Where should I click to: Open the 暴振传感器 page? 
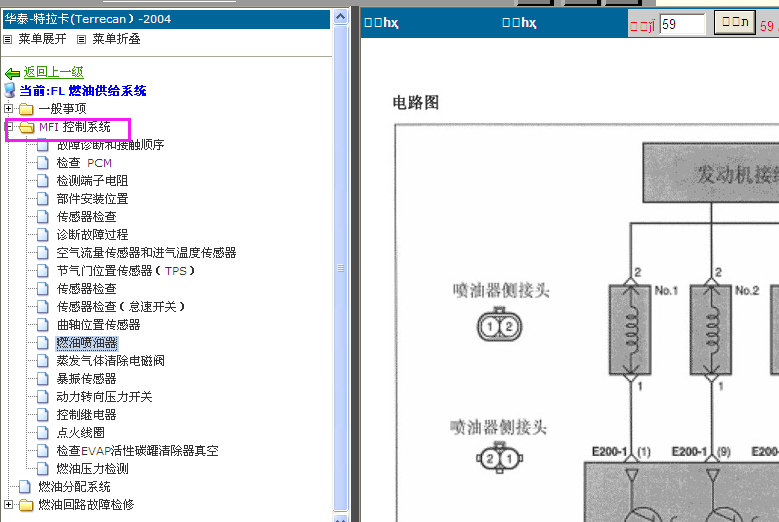click(86, 378)
